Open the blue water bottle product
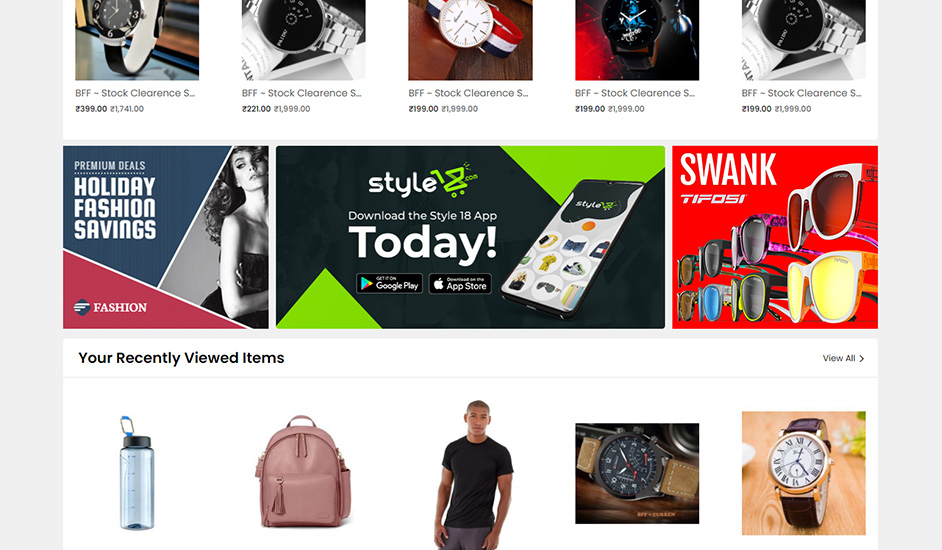Screen dimensions: 942x550 (136, 473)
